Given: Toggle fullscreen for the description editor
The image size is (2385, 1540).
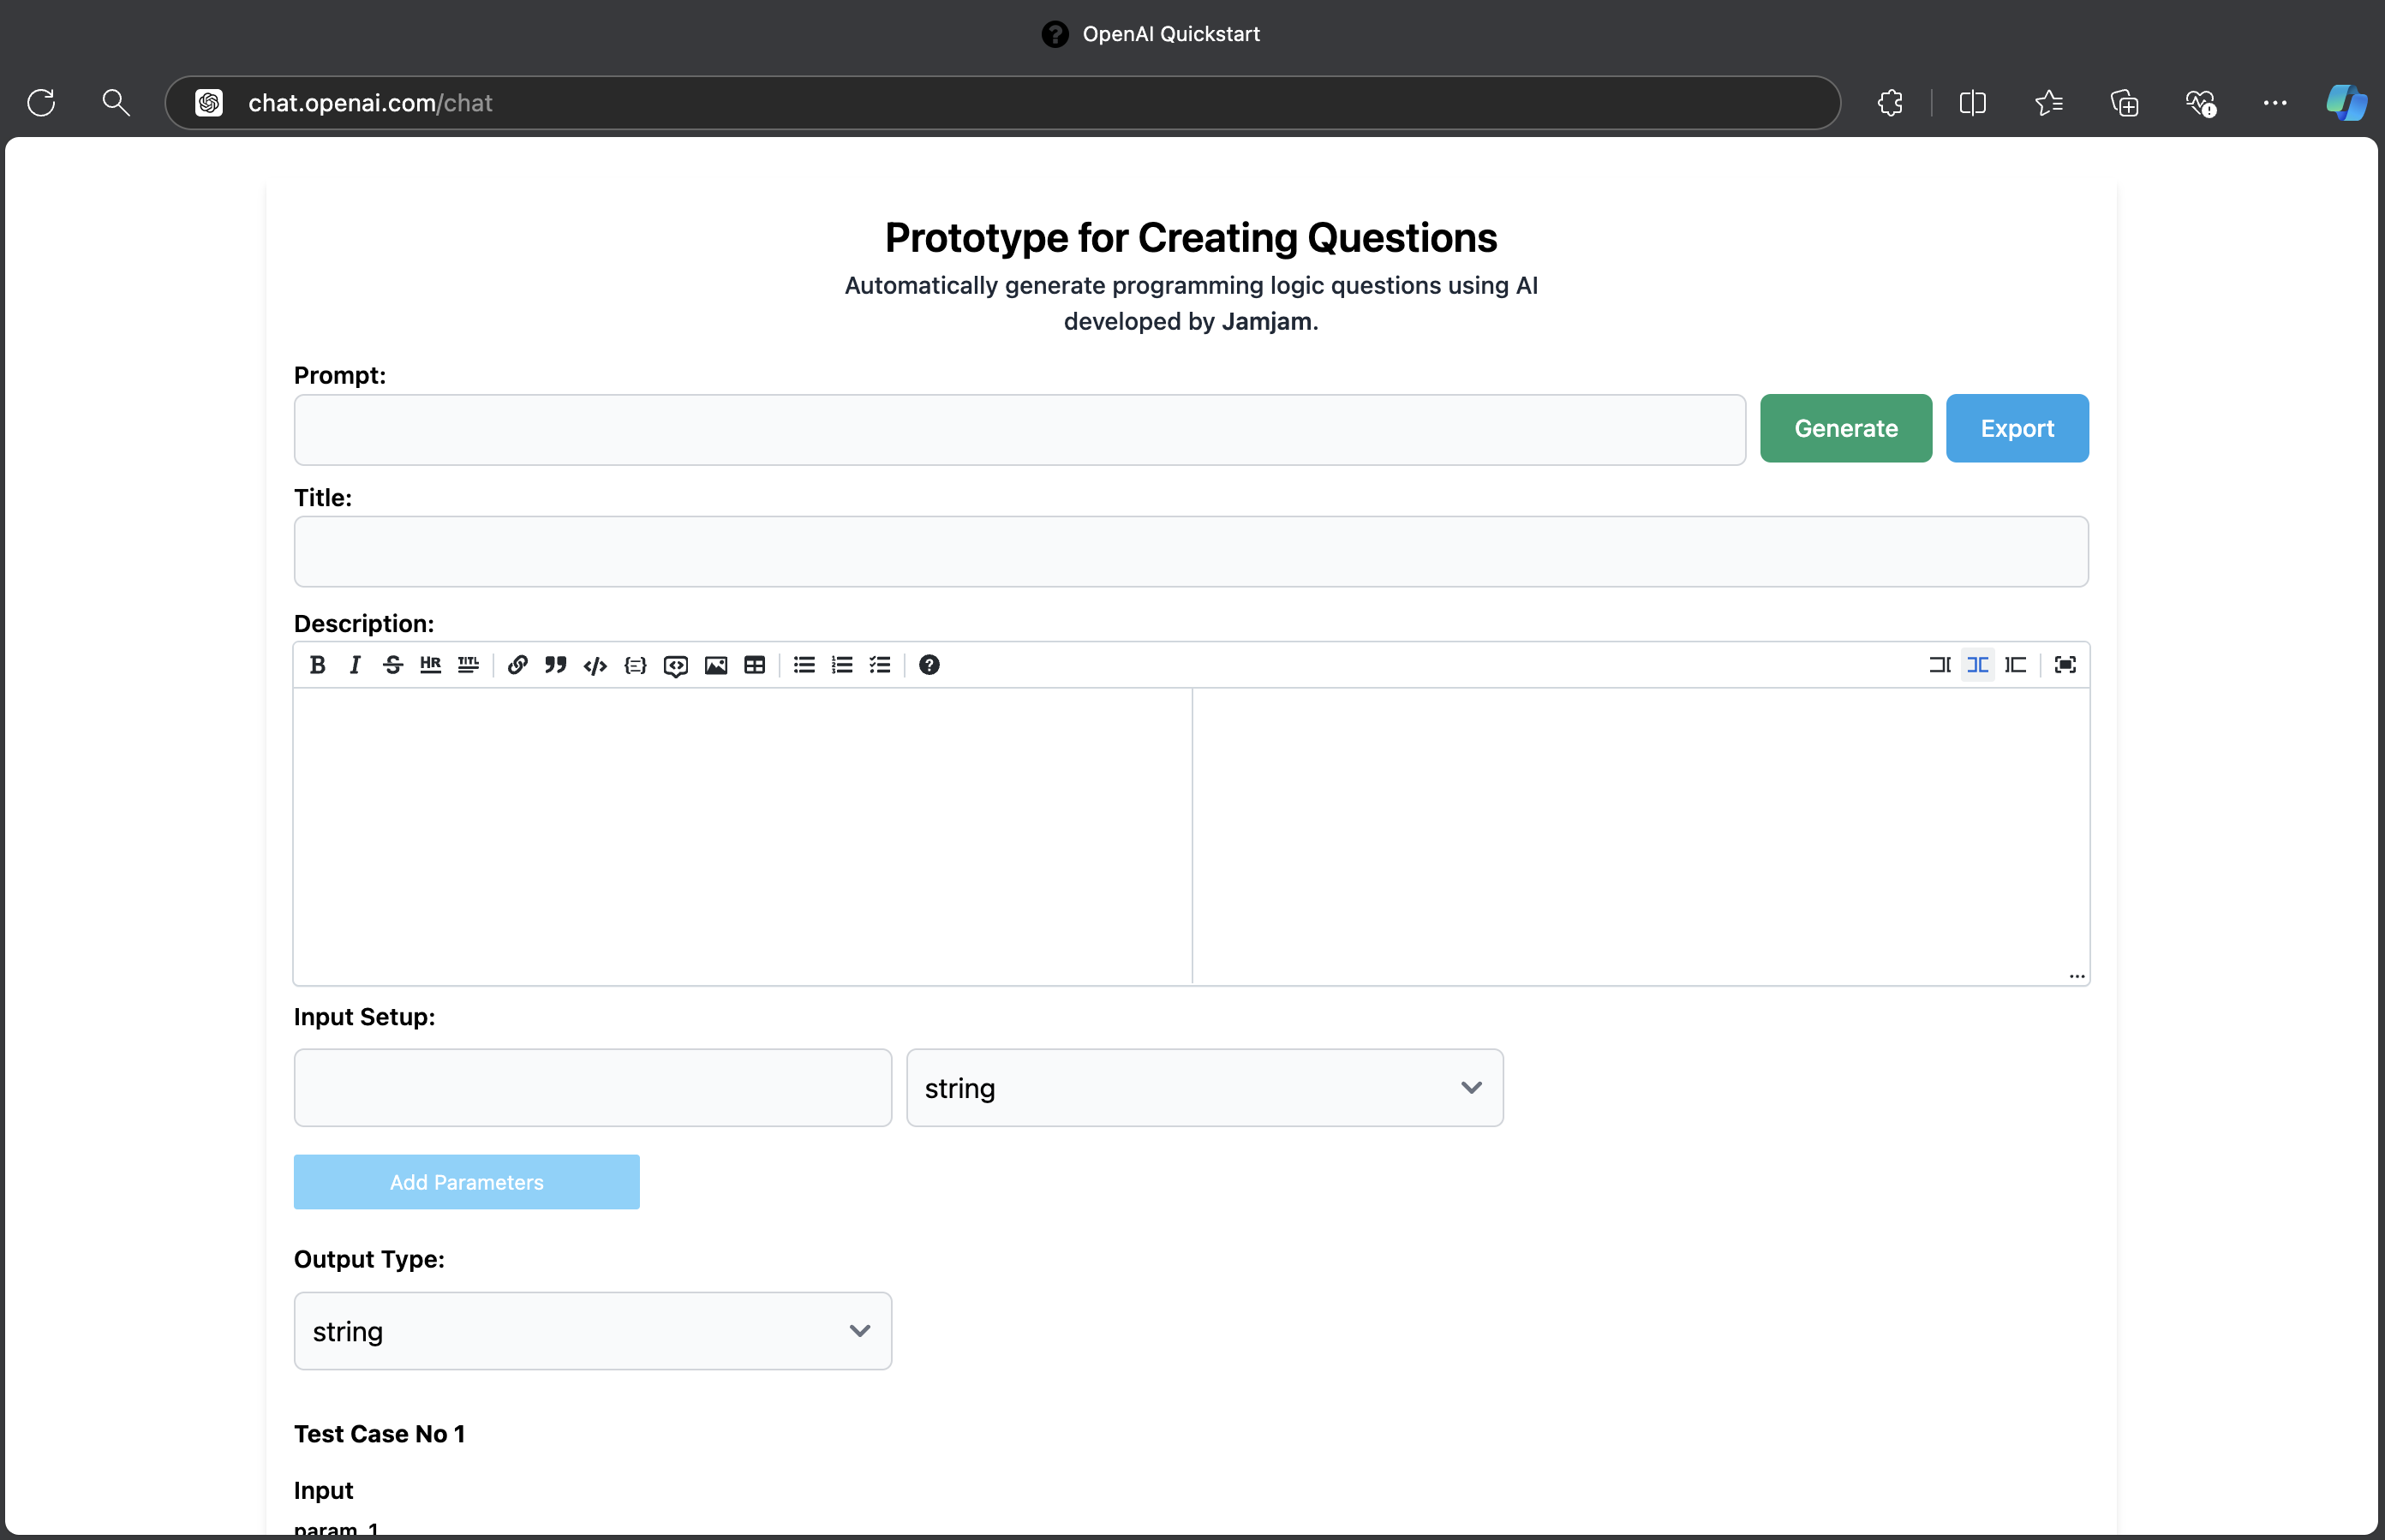Looking at the screenshot, I should [2065, 665].
